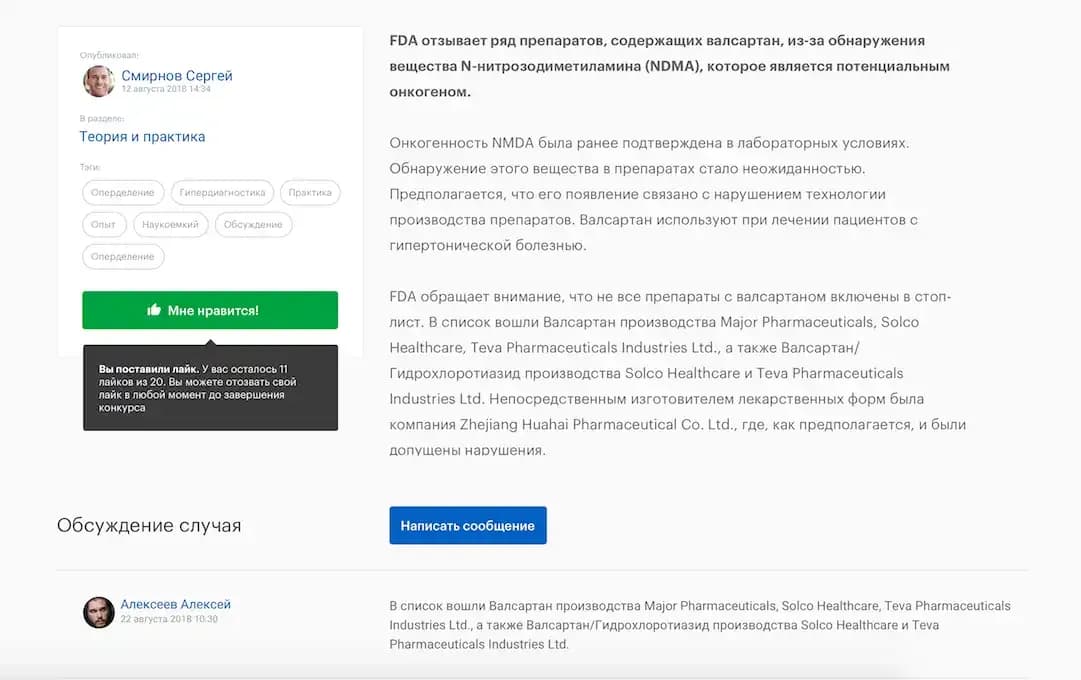Click Алексеев Алексей's commenter avatar
Viewport: 1081px width, 680px height.
pos(99,612)
